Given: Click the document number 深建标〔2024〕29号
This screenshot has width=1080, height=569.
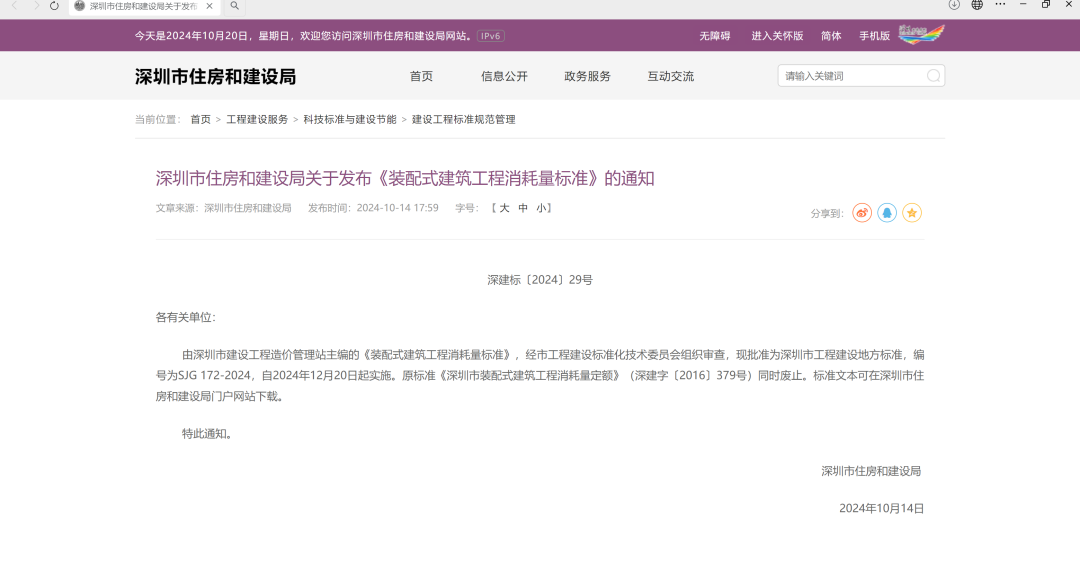Looking at the screenshot, I should (x=540, y=280).
